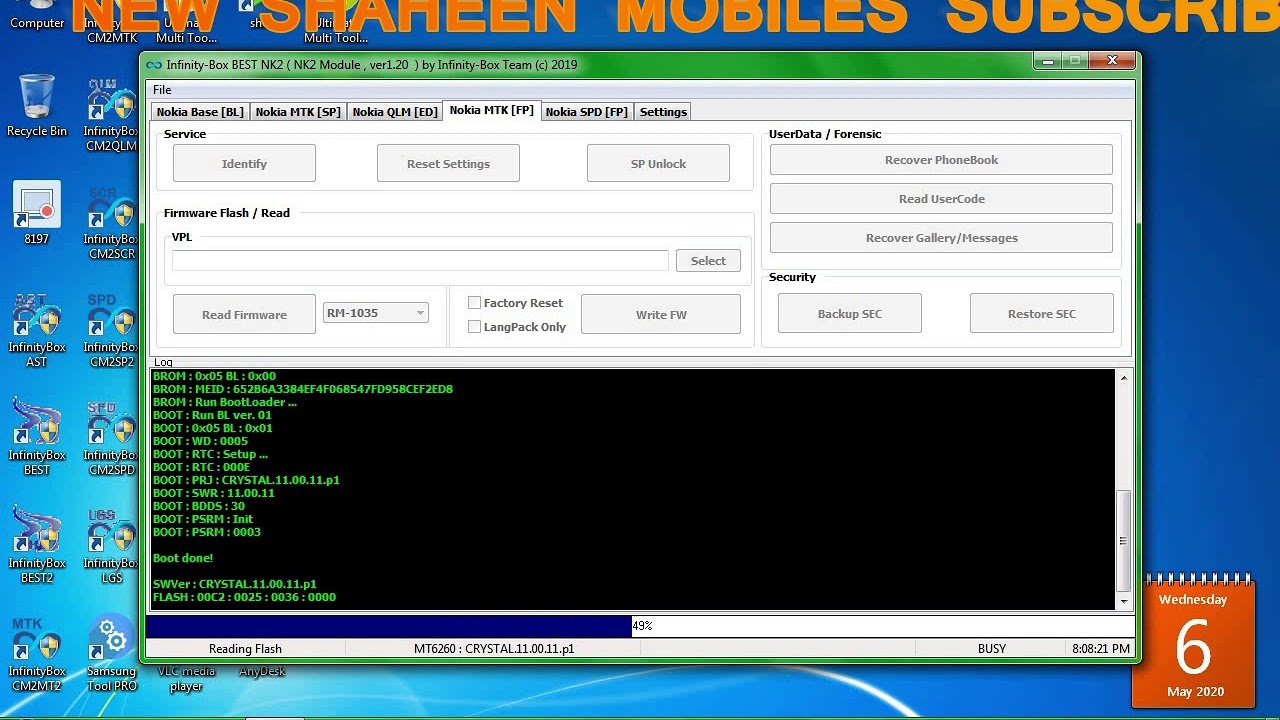Click 'SWVer : CRYSTAL.11.00.11.p1' log line
The width and height of the screenshot is (1280, 720).
[x=234, y=584]
